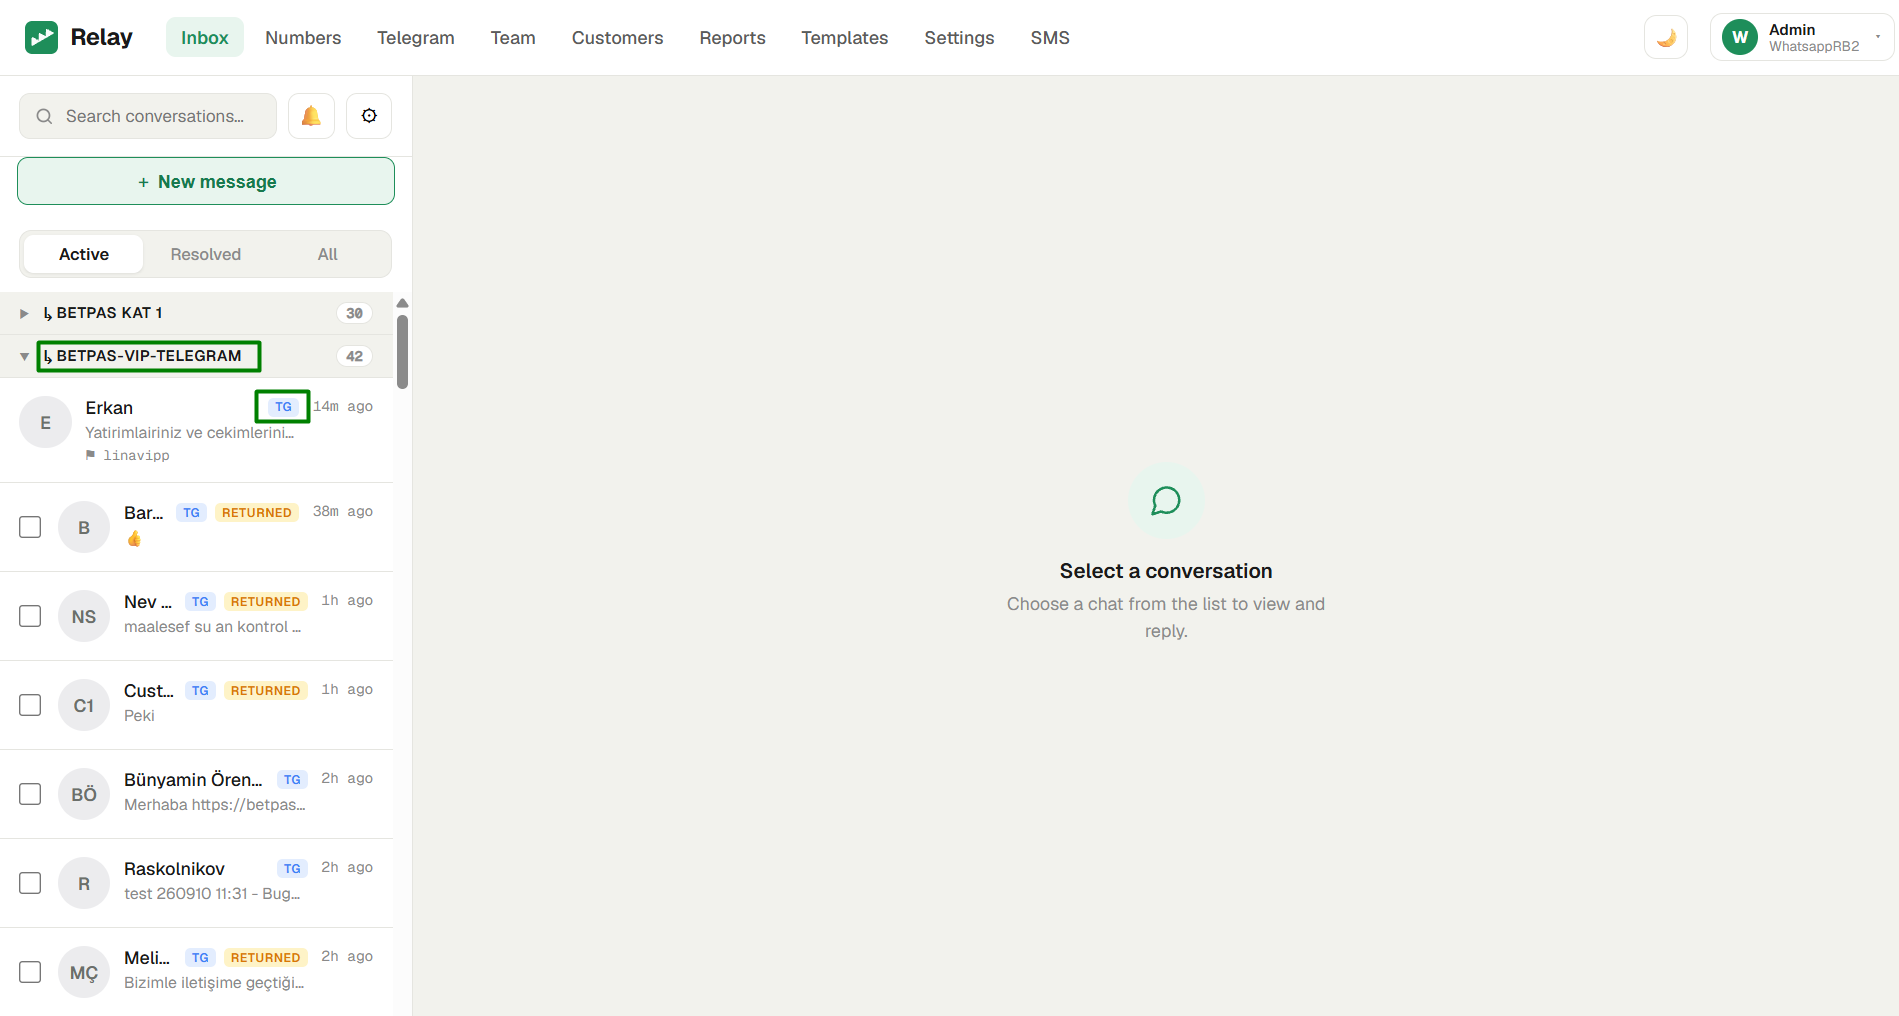The height and width of the screenshot is (1016, 1899).
Task: Open the Admin account dropdown
Action: click(x=1802, y=38)
